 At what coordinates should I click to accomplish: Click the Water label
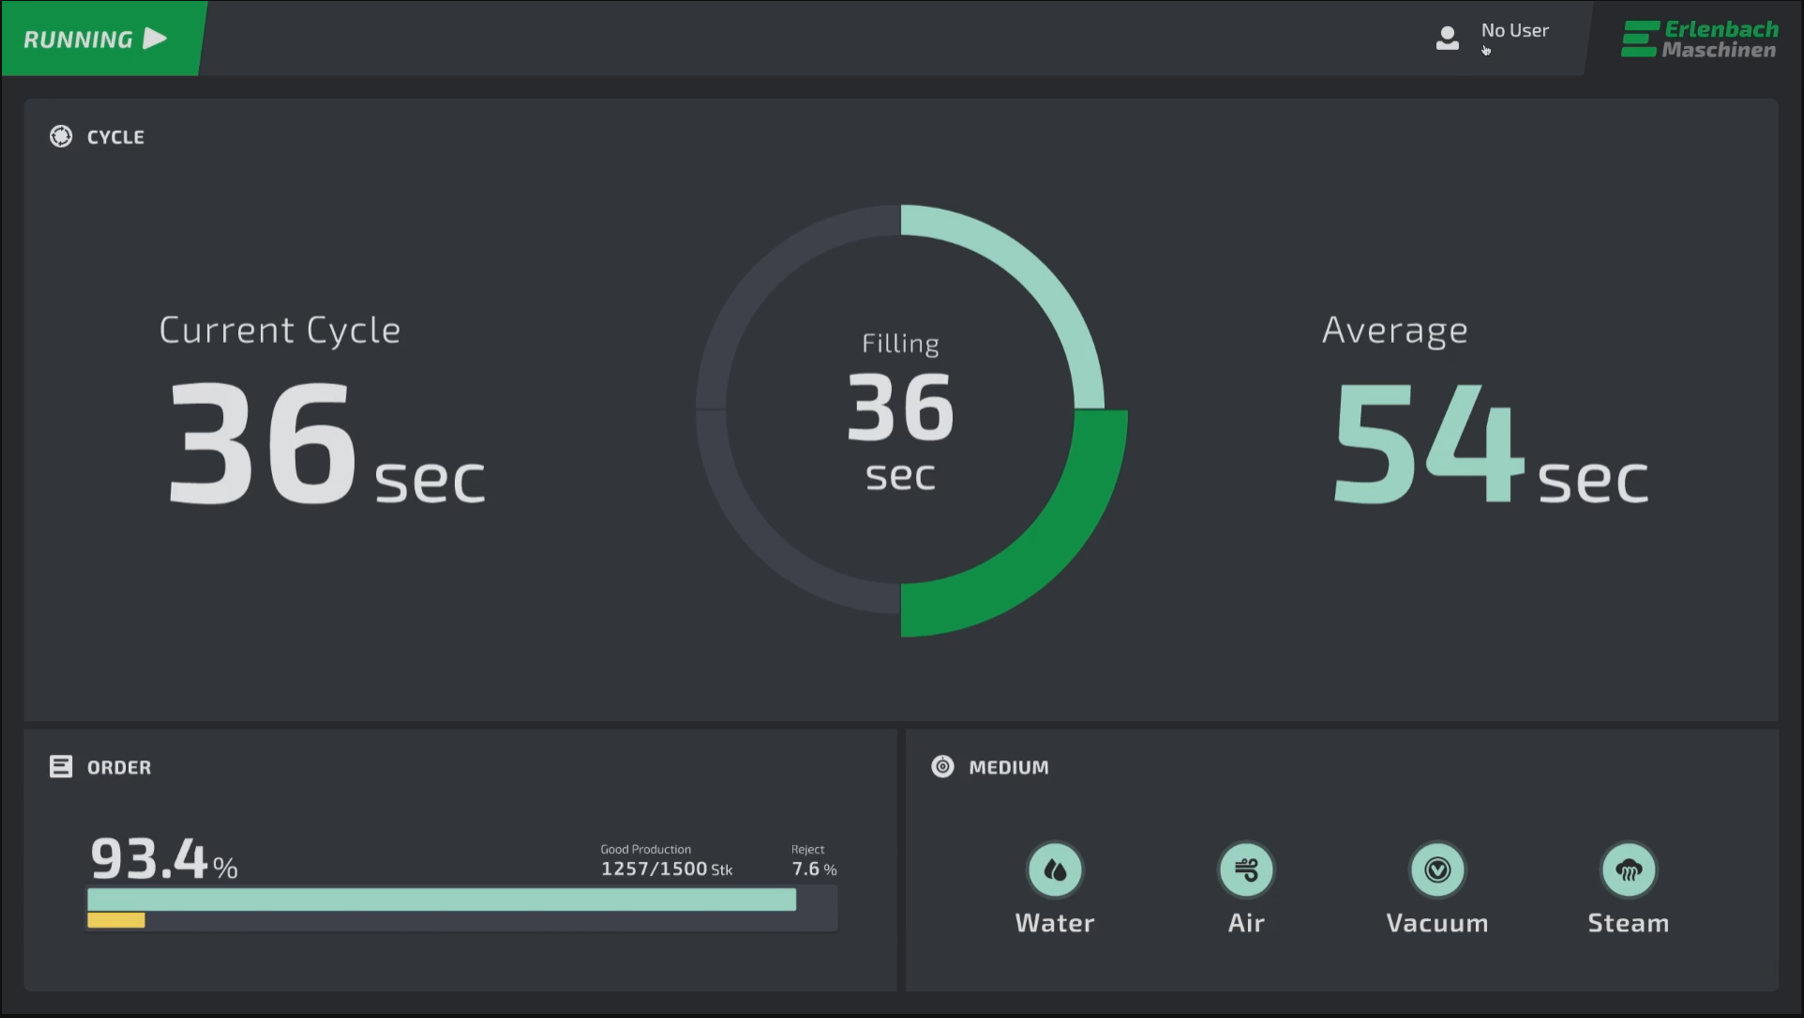1055,922
